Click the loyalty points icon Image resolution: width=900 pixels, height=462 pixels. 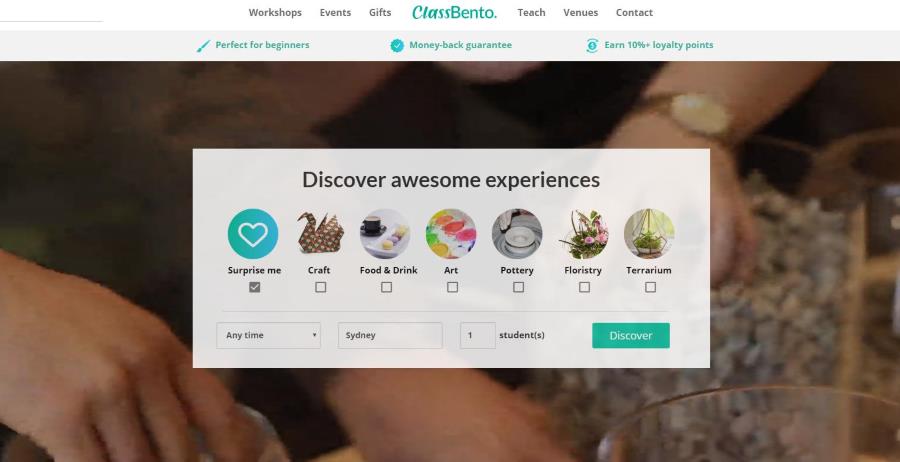tap(592, 45)
